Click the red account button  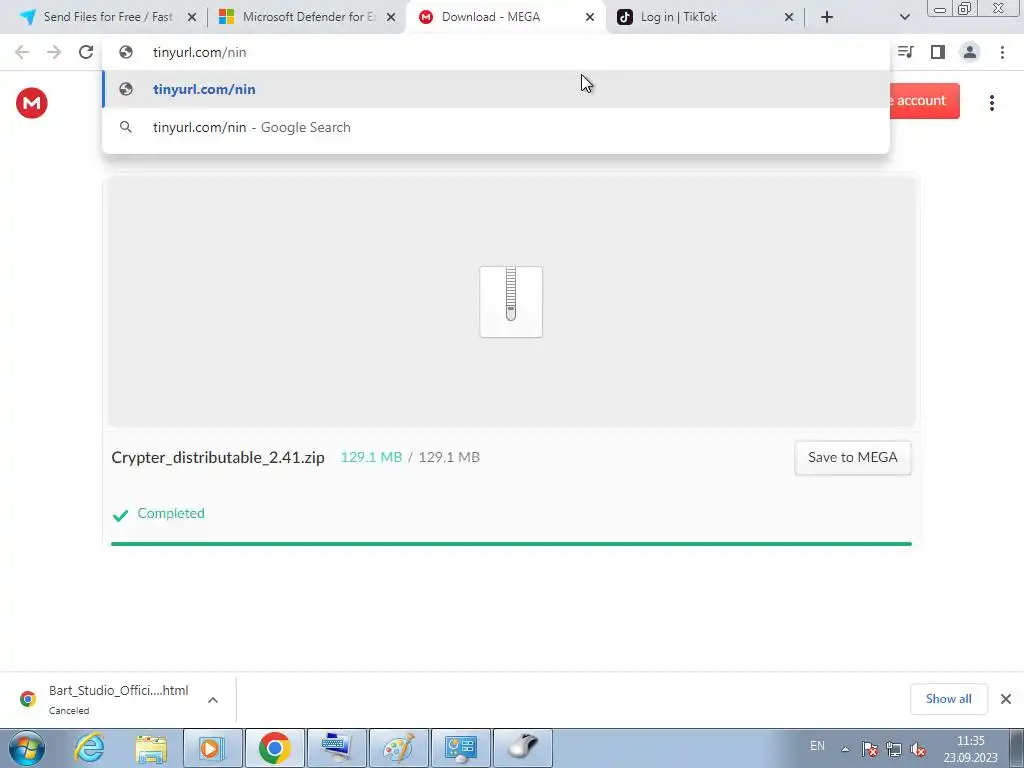coord(924,101)
